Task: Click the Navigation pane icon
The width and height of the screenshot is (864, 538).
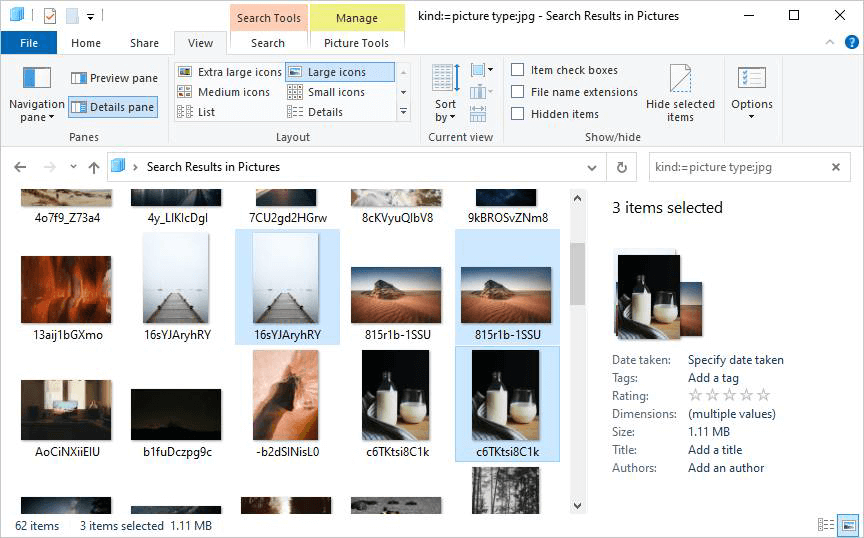Action: coord(36,78)
